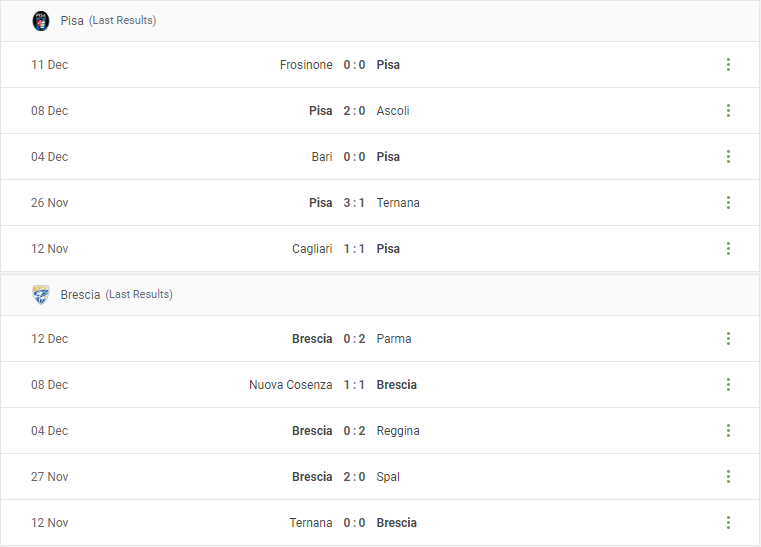Select the Brescia Last Results heading

point(116,295)
